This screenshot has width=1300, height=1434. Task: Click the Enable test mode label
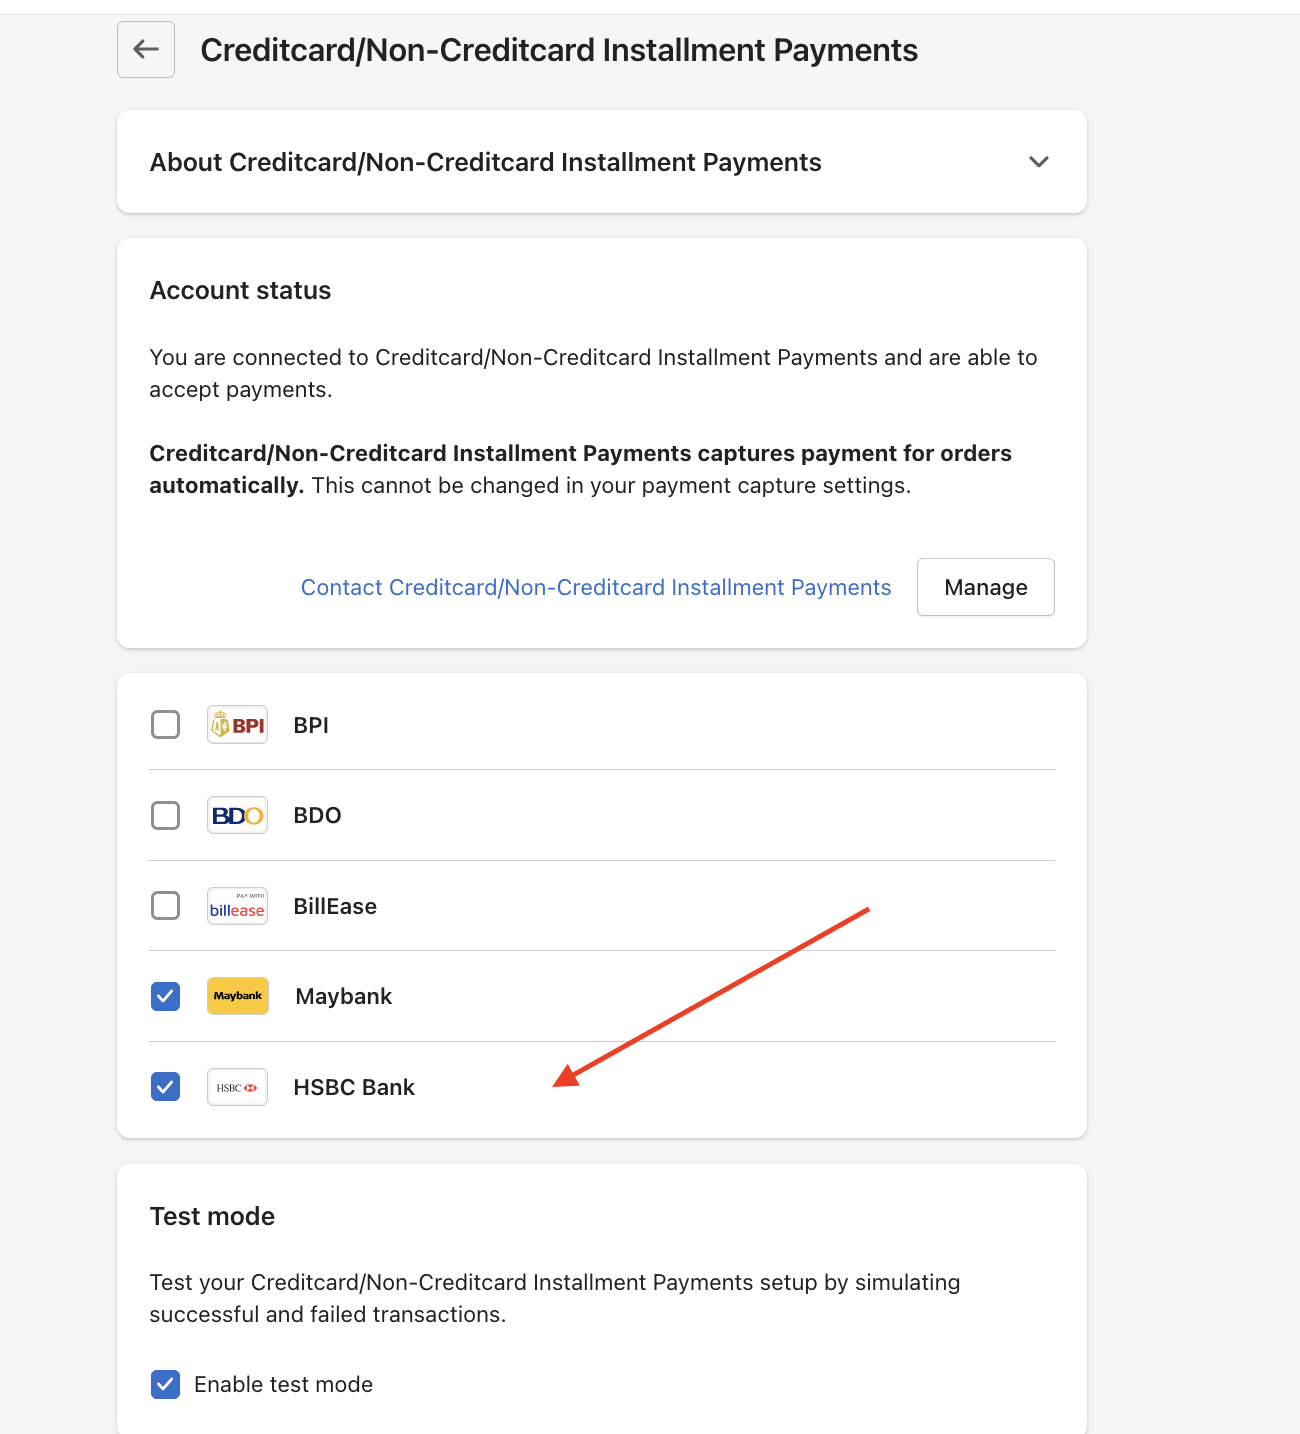283,1384
